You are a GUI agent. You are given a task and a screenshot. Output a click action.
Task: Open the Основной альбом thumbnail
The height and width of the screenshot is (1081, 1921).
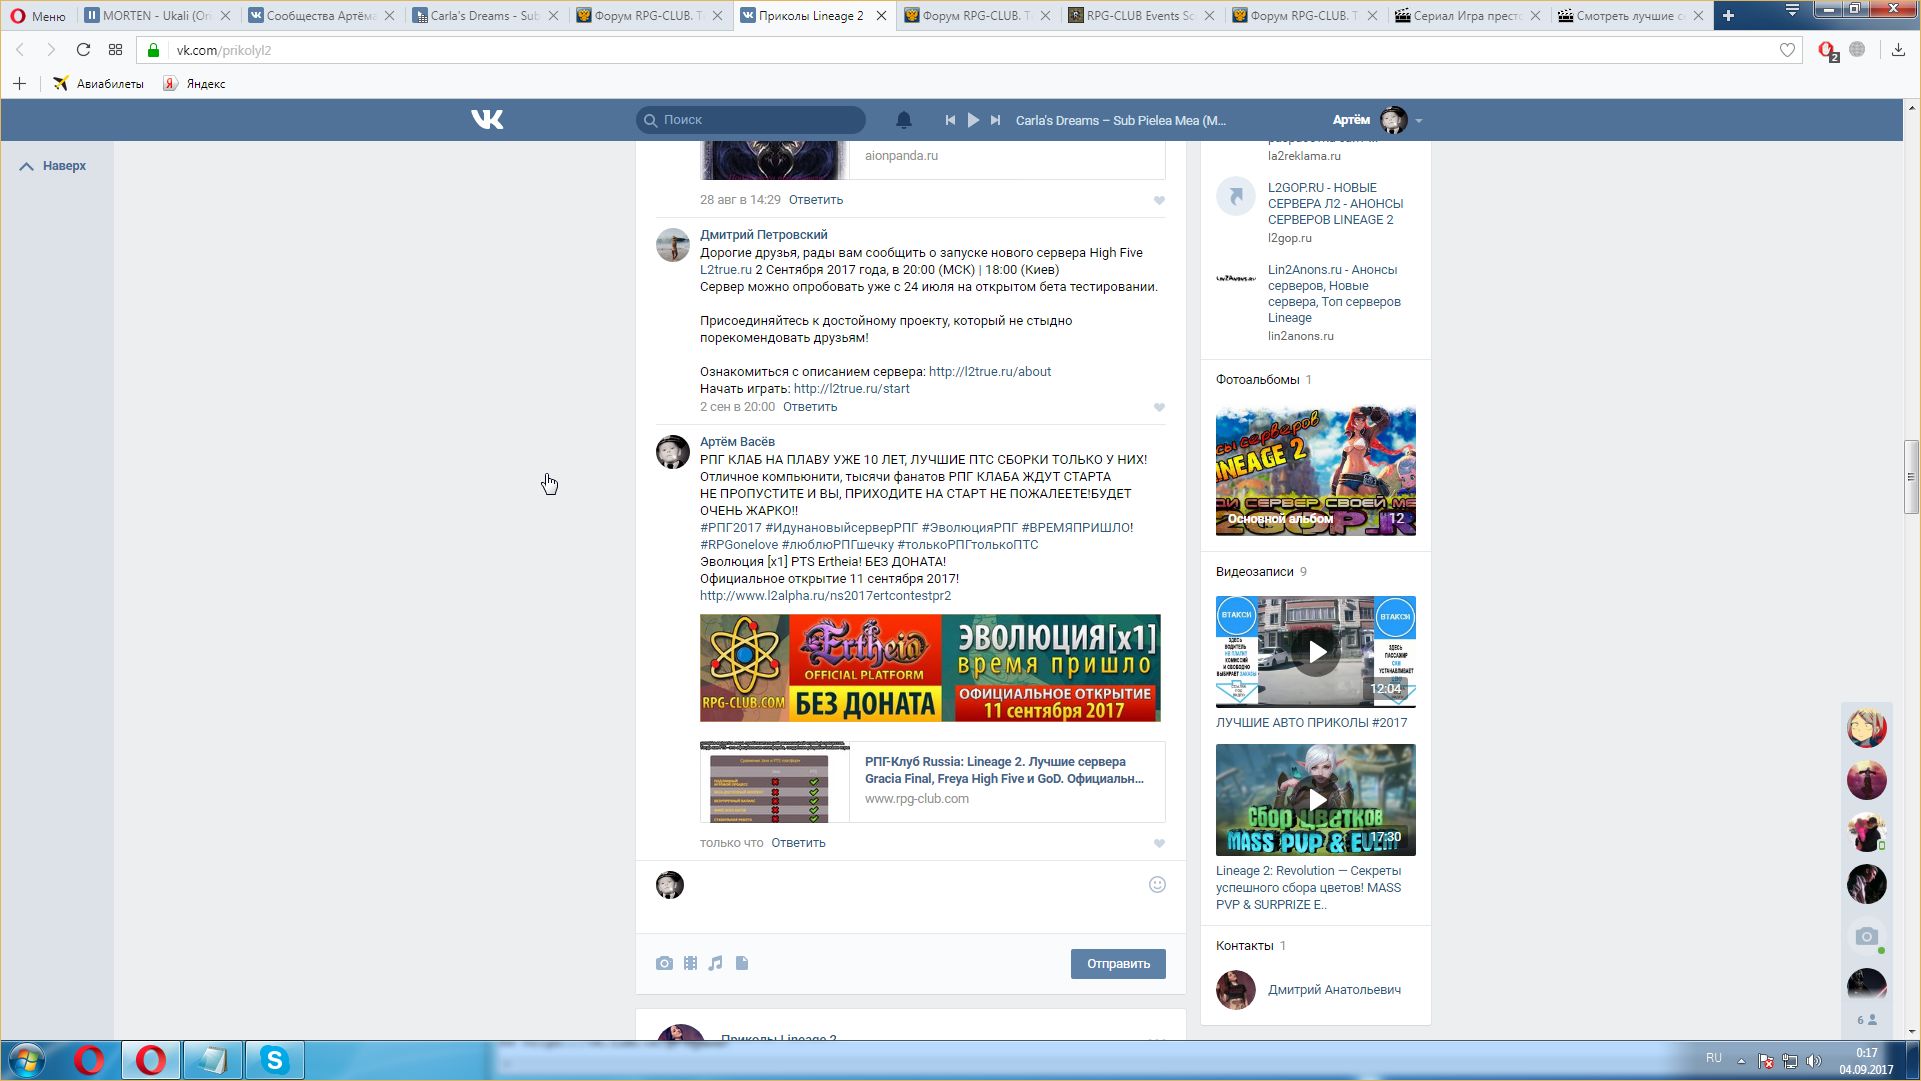tap(1316, 471)
